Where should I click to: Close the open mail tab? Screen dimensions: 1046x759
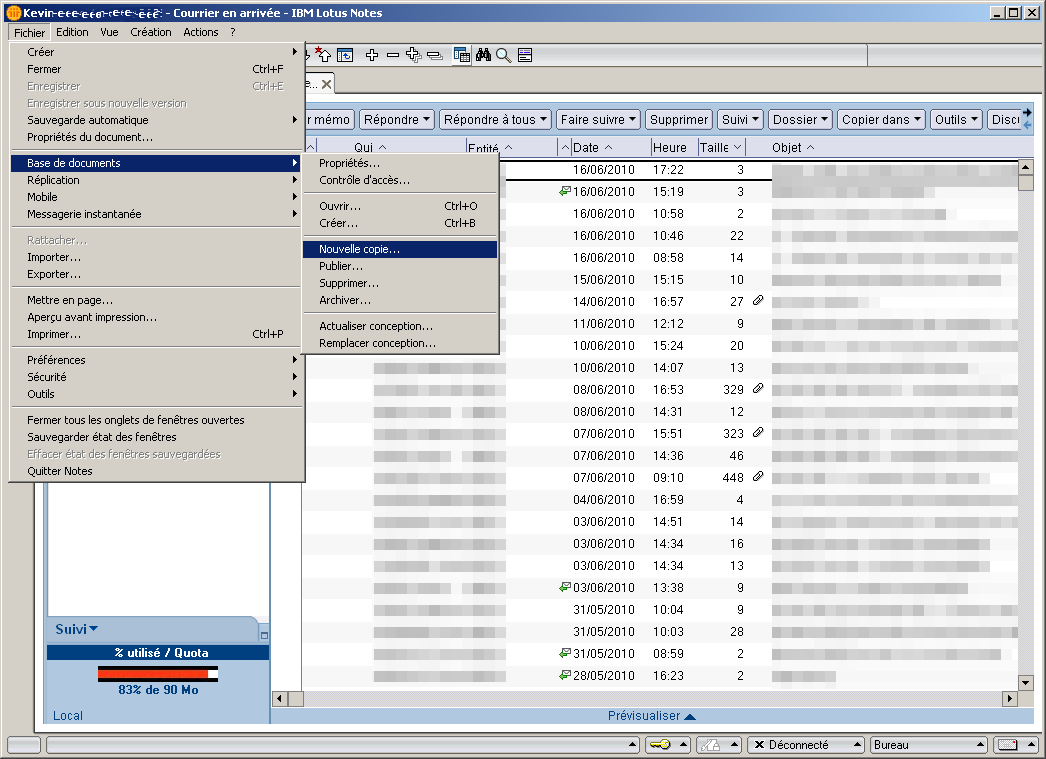(326, 84)
